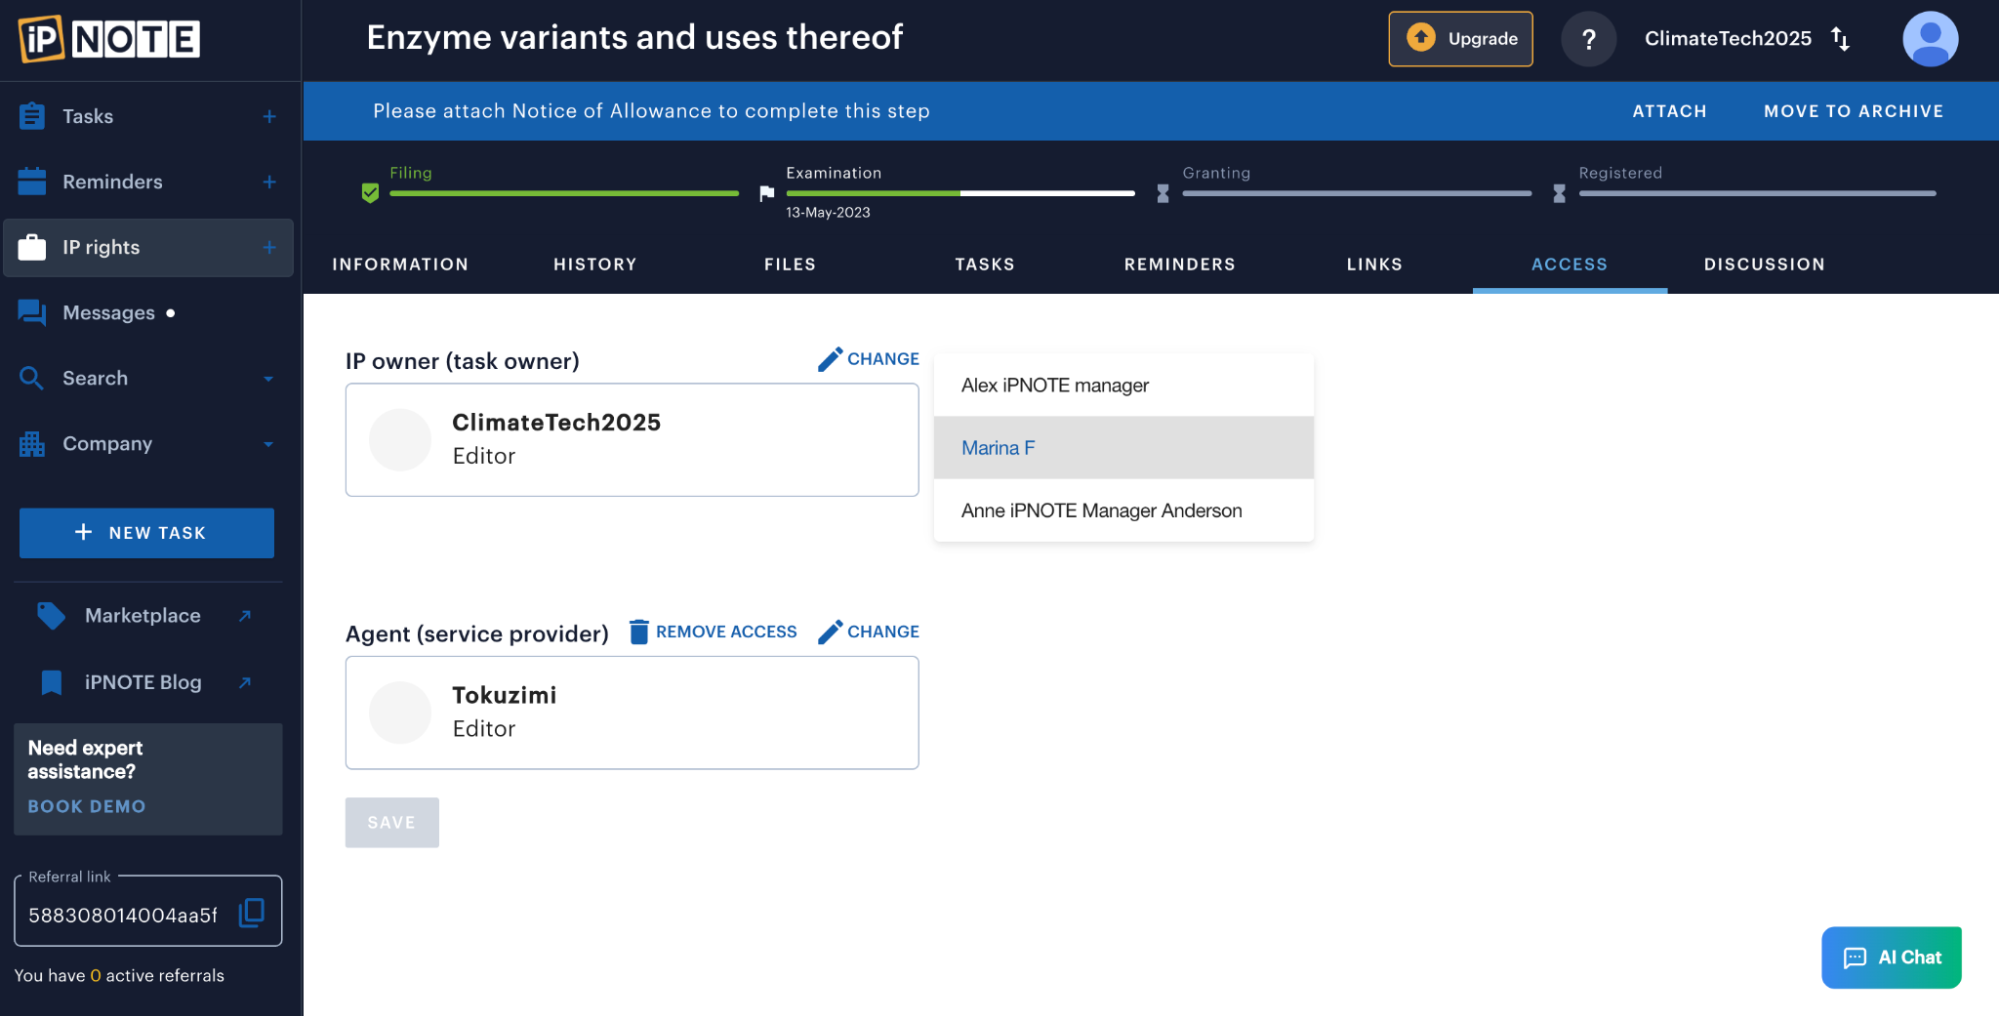Screen dimensions: 1999x1017
Task: Change the IP owner
Action: (868, 359)
